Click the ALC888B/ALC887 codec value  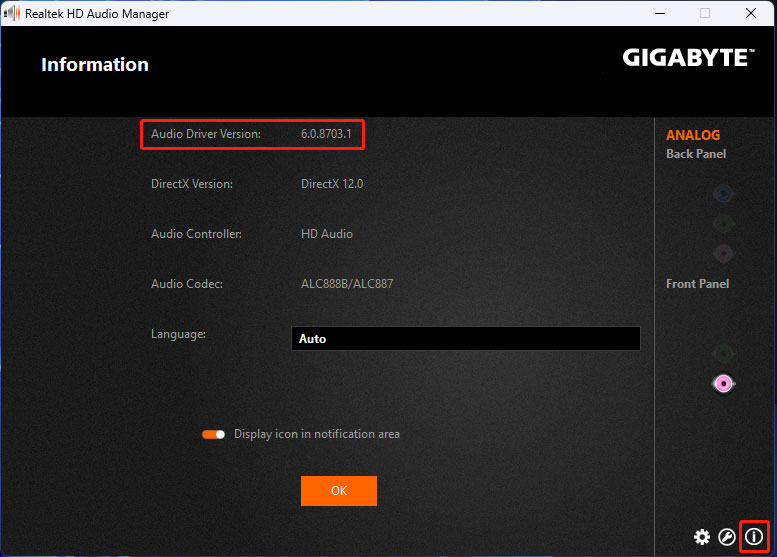point(347,284)
